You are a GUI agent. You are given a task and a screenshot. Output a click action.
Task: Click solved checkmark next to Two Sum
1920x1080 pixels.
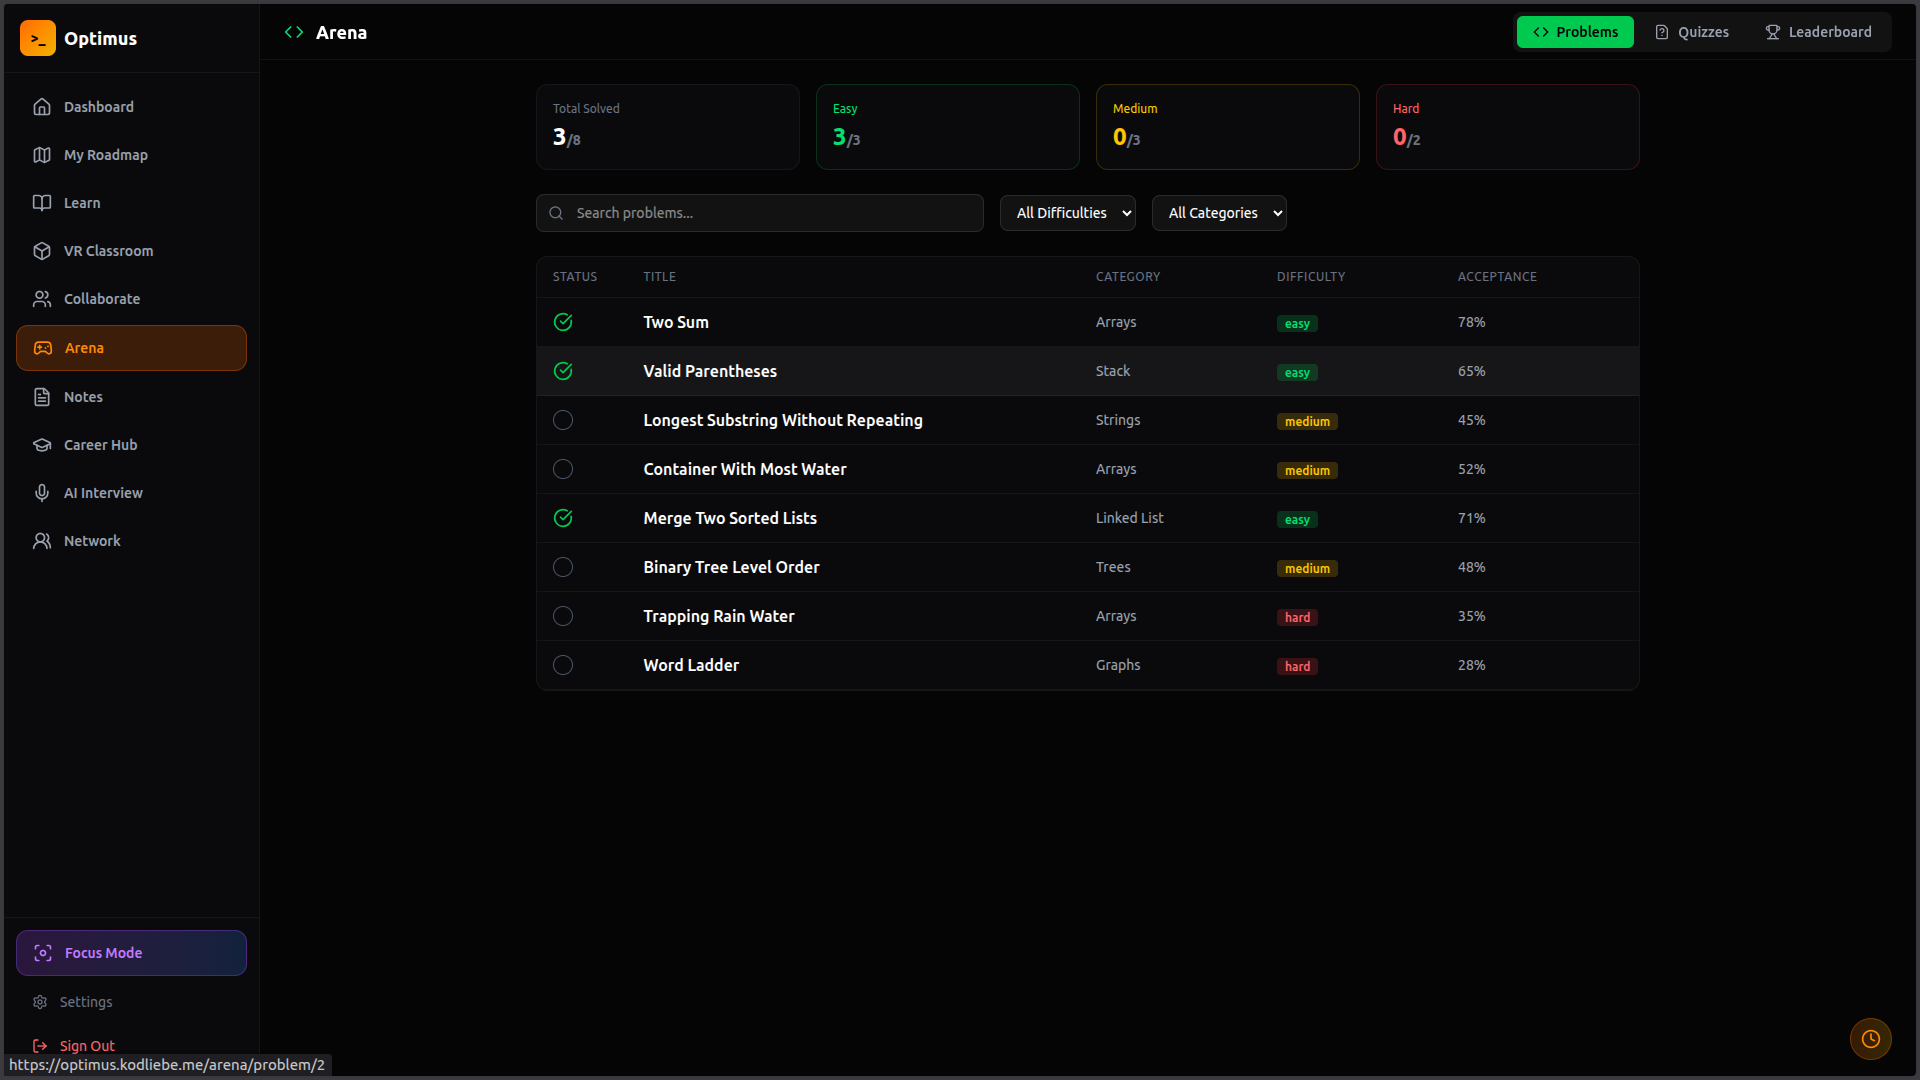[563, 322]
